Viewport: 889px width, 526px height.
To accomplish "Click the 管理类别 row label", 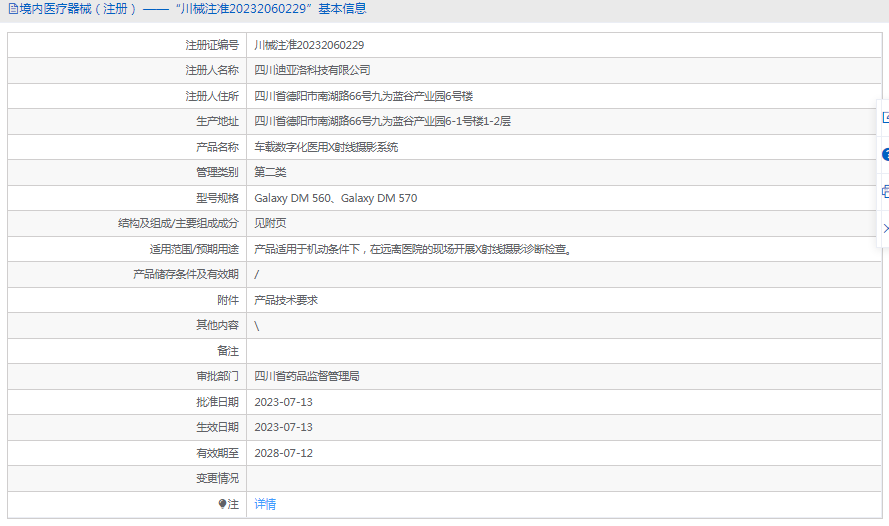I will (x=218, y=172).
